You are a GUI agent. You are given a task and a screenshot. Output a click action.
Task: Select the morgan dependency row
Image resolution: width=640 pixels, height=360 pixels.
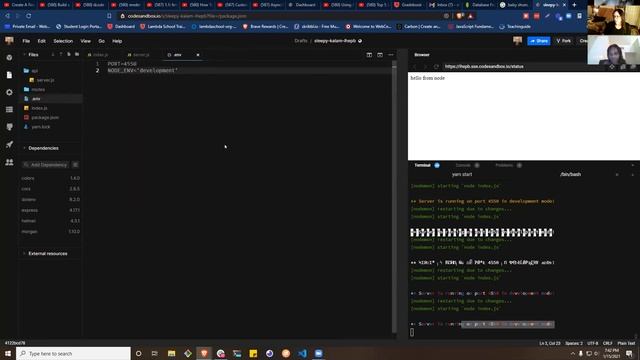[51, 231]
